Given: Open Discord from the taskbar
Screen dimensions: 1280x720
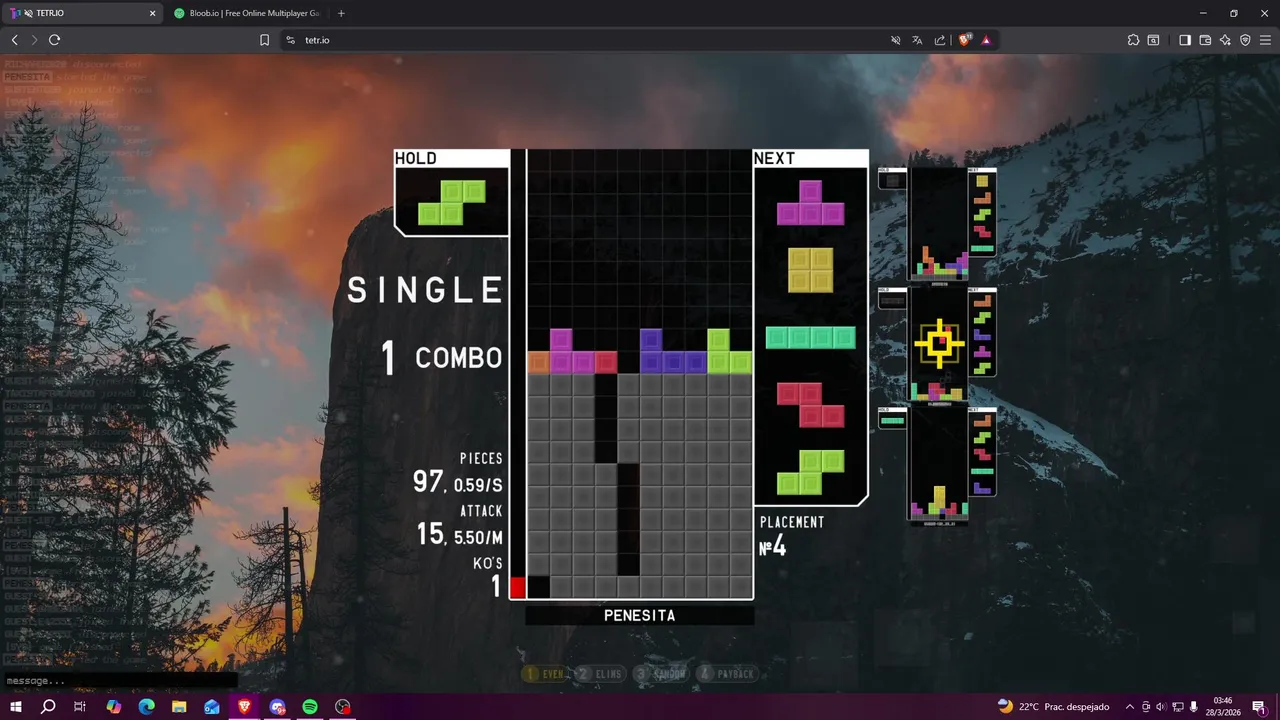Looking at the screenshot, I should click(277, 707).
